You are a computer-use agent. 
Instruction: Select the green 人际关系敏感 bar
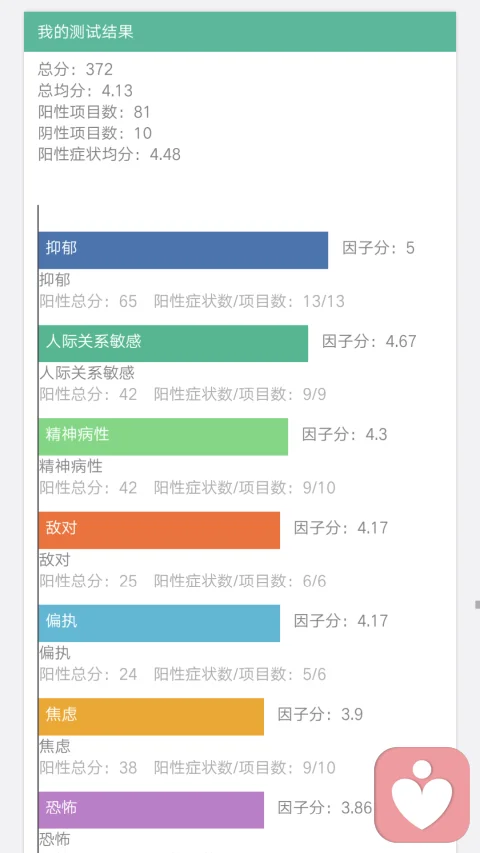pos(173,343)
